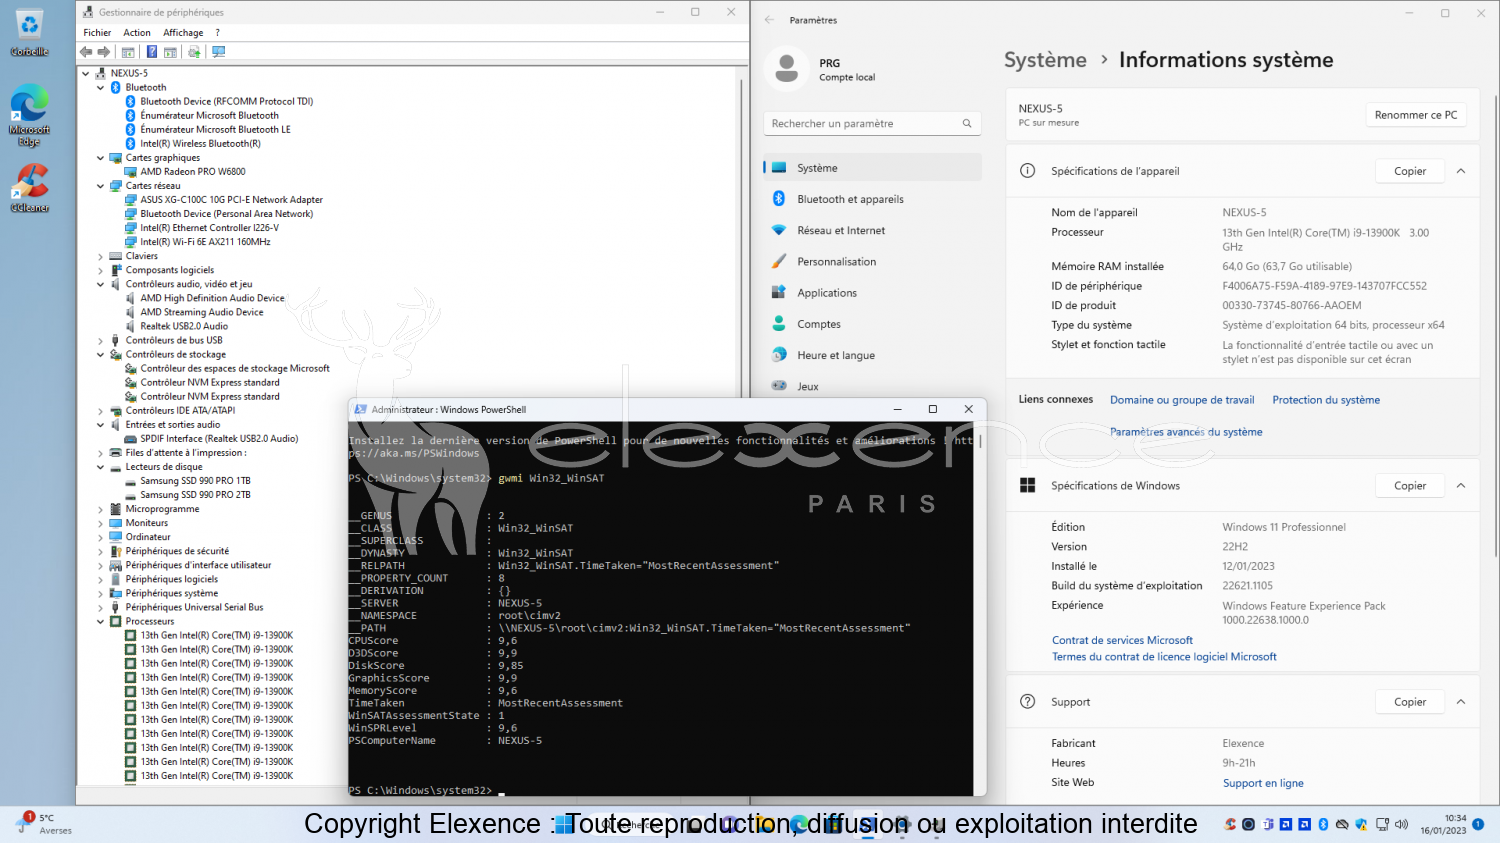Open Protection du système link
The image size is (1500, 843).
(x=1326, y=400)
